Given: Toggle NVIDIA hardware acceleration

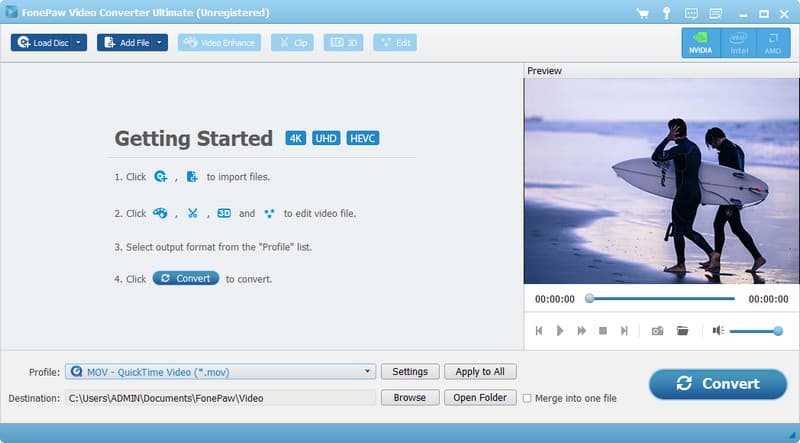Looking at the screenshot, I should click(x=700, y=43).
